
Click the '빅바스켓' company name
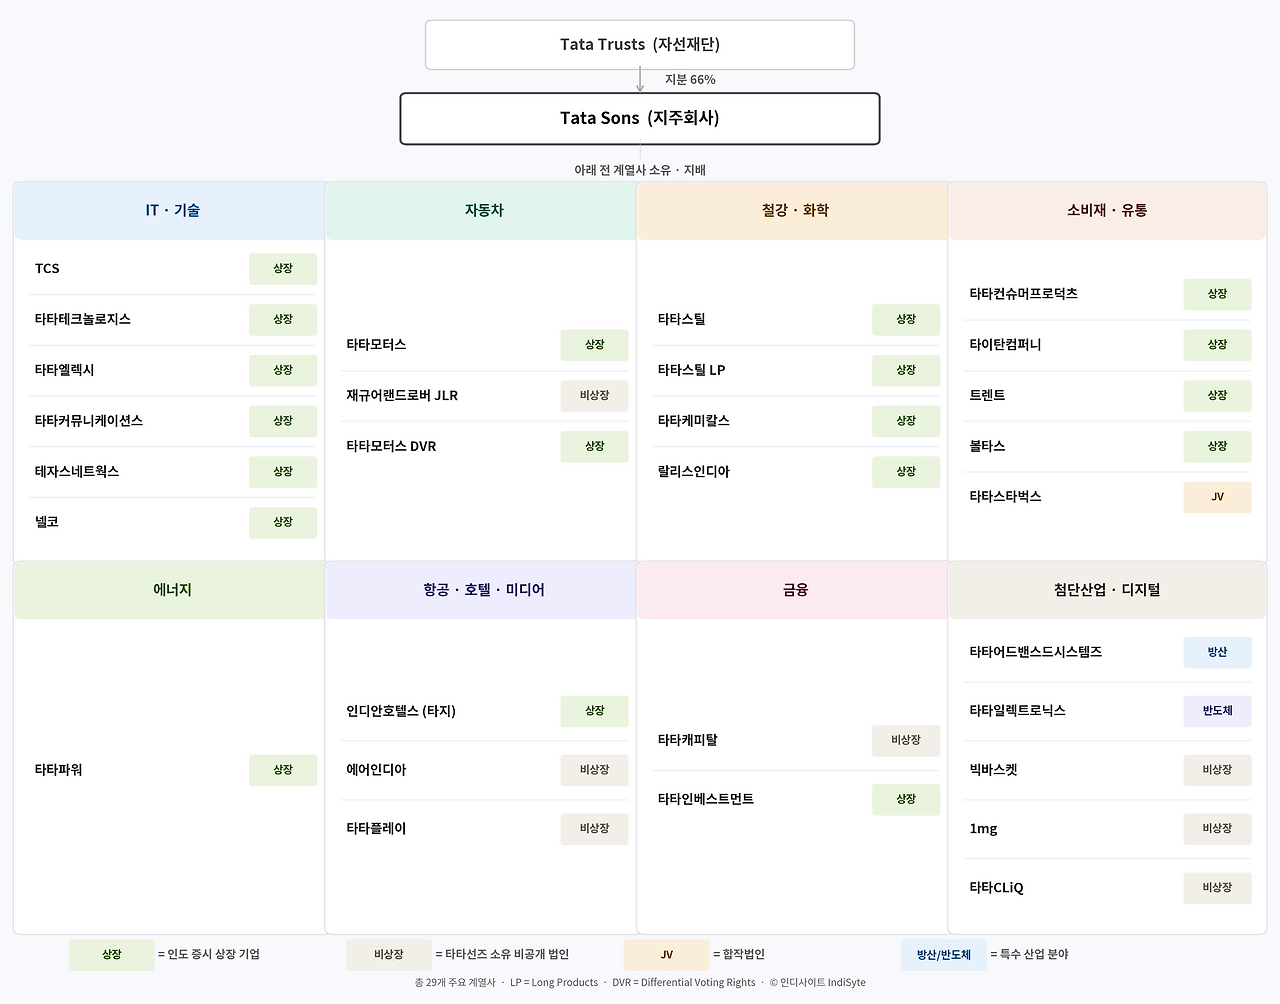coord(993,770)
